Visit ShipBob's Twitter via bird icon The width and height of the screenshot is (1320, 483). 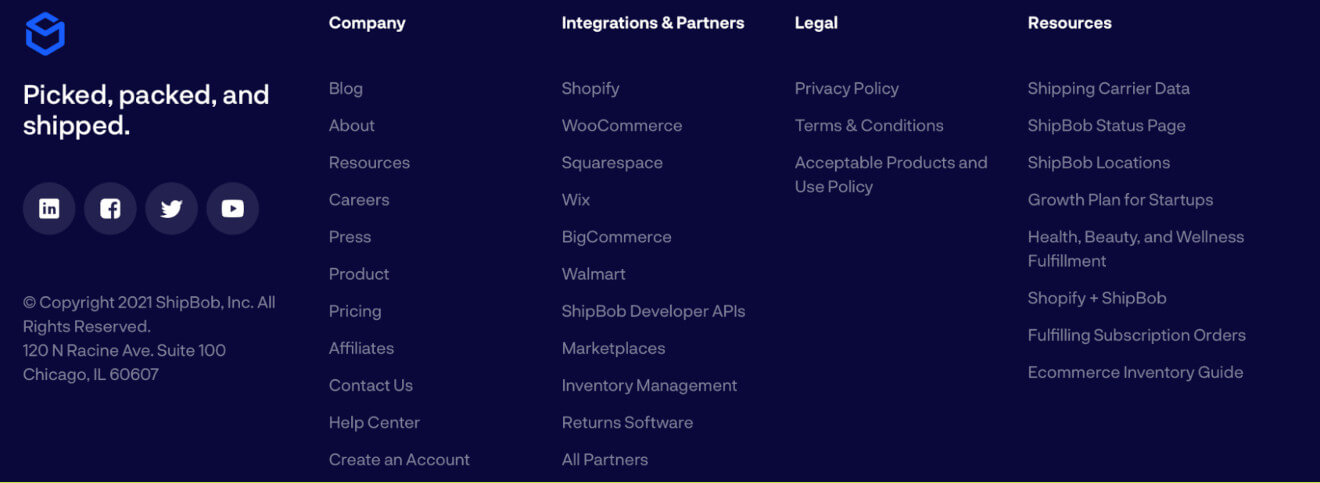click(x=171, y=209)
